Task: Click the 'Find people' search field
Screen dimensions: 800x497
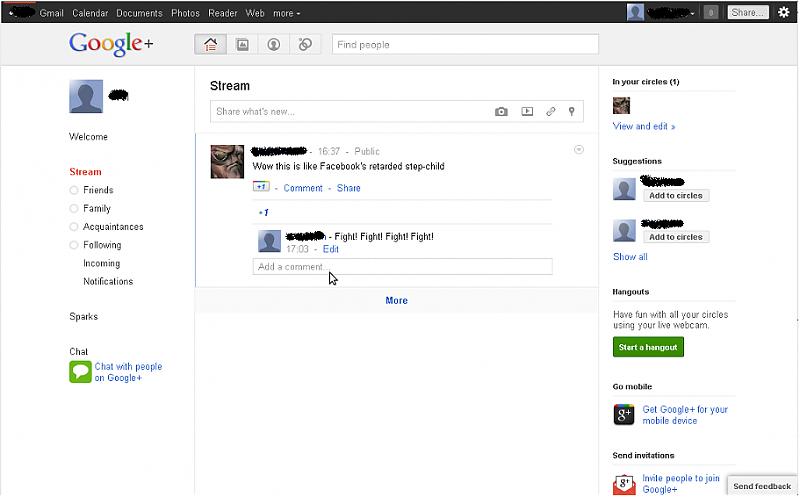Action: (x=465, y=45)
